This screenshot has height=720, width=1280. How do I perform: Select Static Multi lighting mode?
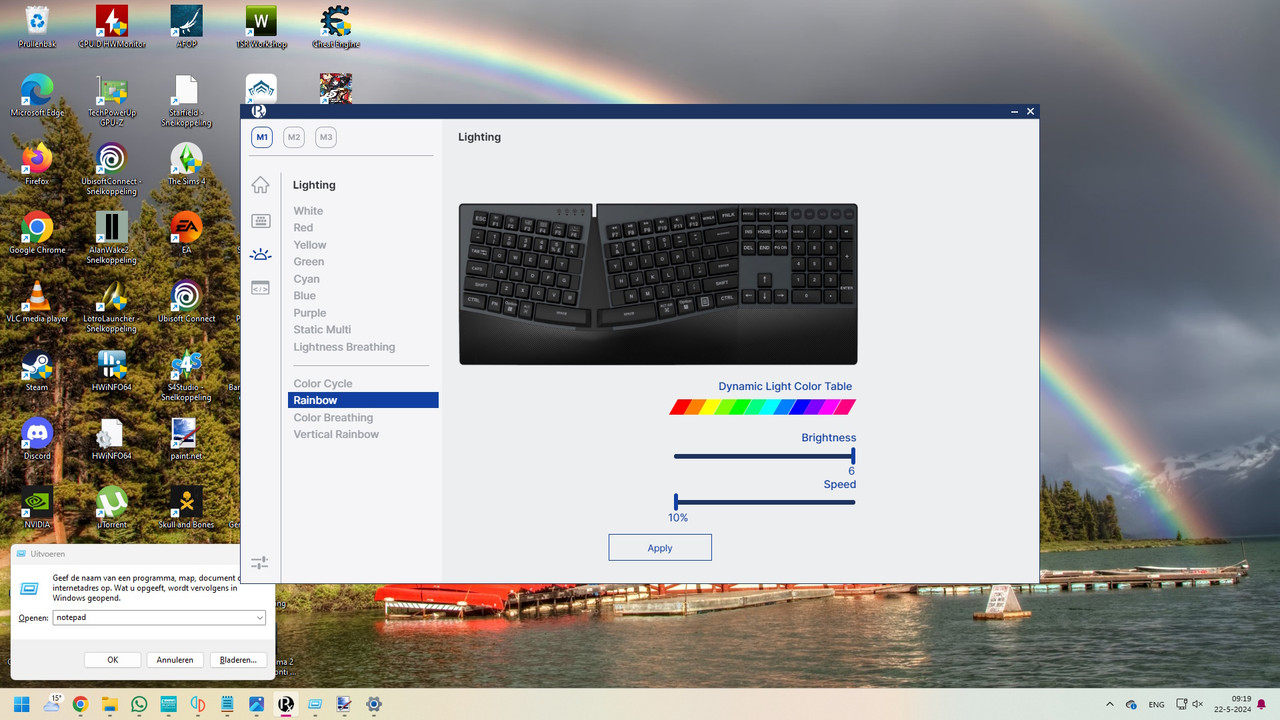pos(322,330)
